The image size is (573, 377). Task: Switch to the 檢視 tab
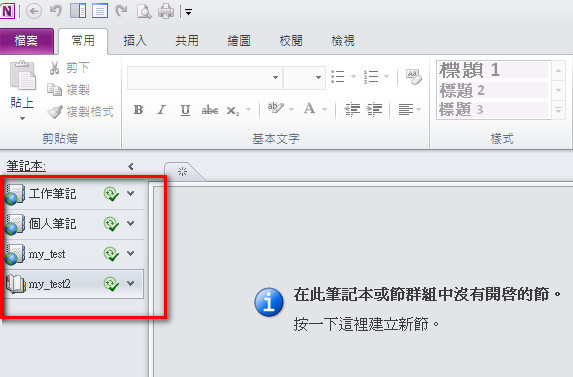343,41
